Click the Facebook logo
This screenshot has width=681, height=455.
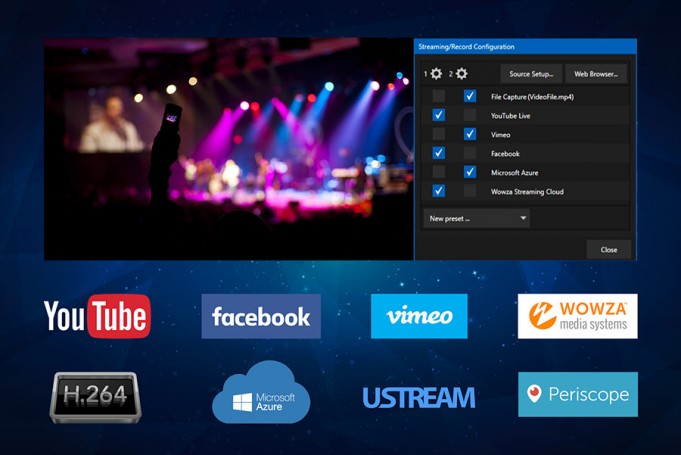(x=261, y=316)
